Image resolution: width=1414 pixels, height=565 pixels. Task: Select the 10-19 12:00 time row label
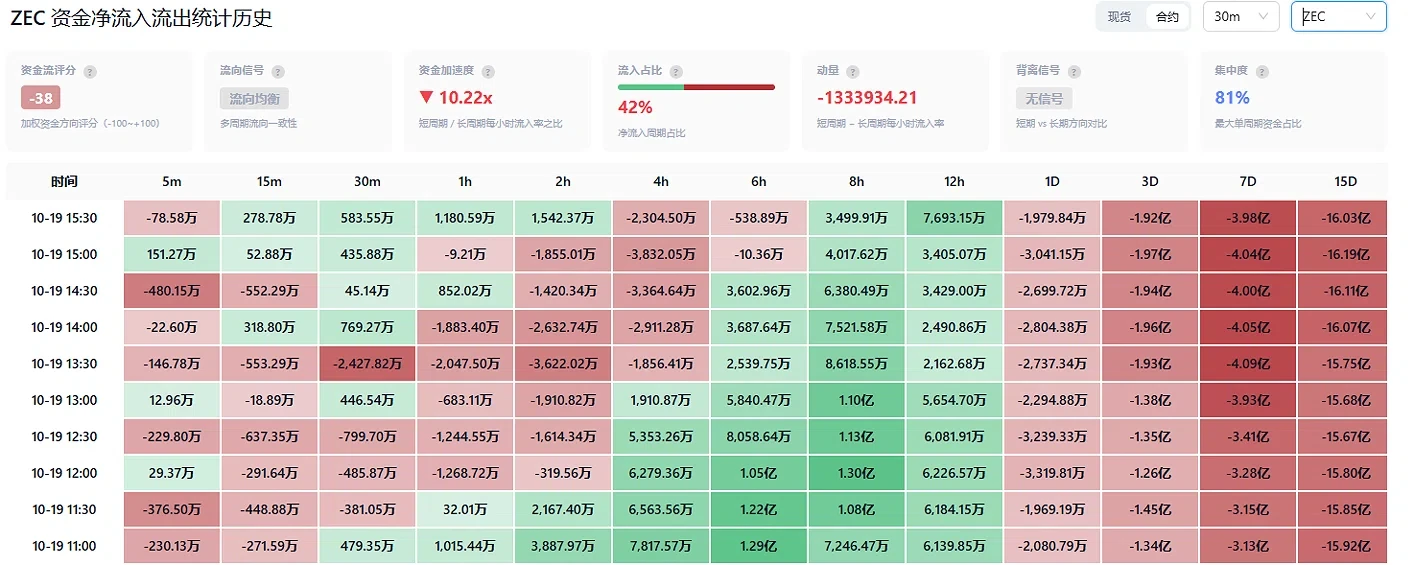coord(64,473)
